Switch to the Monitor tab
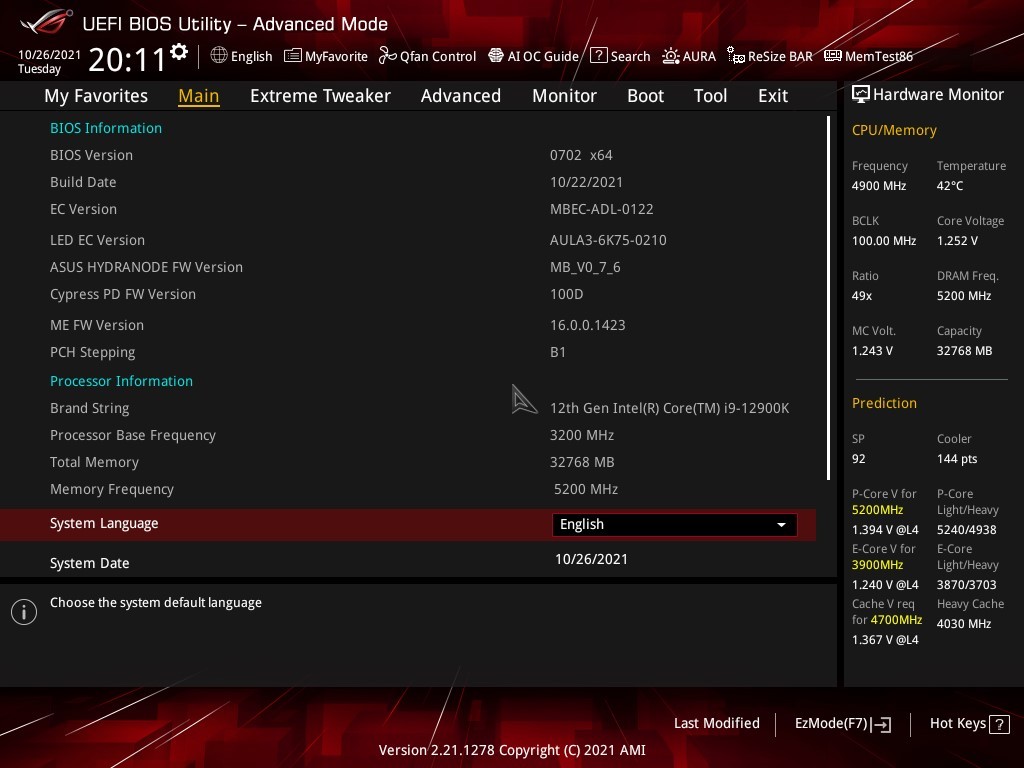1024x768 pixels. (x=564, y=96)
